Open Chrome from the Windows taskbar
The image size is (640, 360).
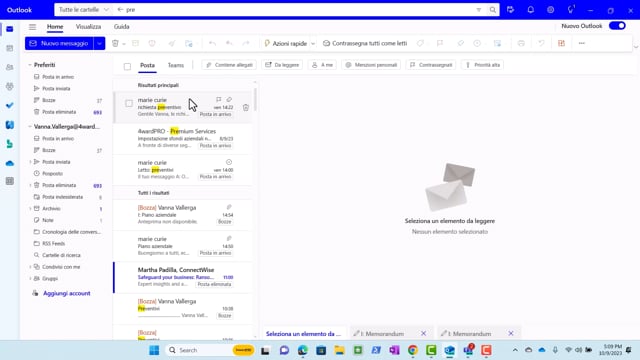[x=413, y=350]
